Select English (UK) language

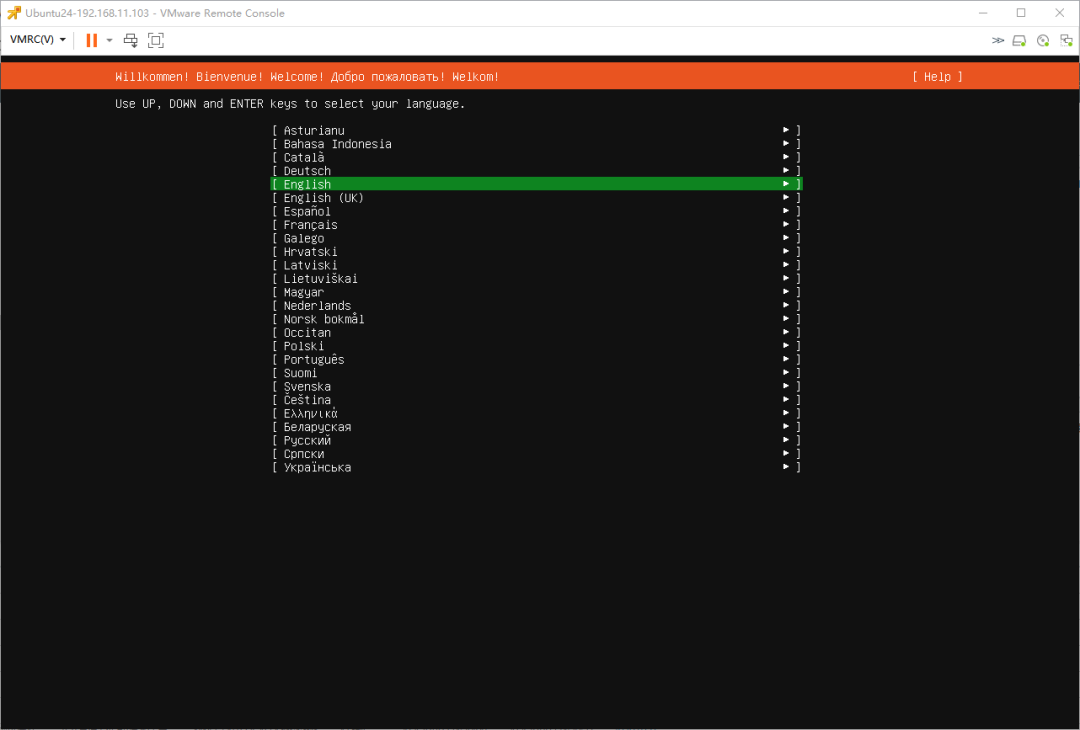[x=537, y=198]
